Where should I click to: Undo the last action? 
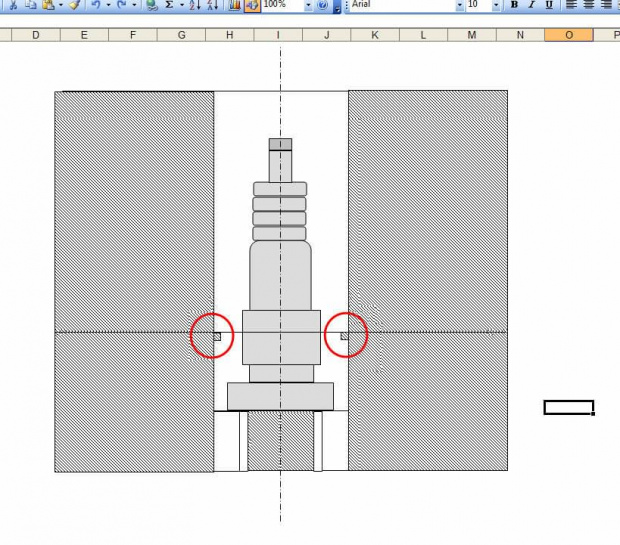coord(96,5)
